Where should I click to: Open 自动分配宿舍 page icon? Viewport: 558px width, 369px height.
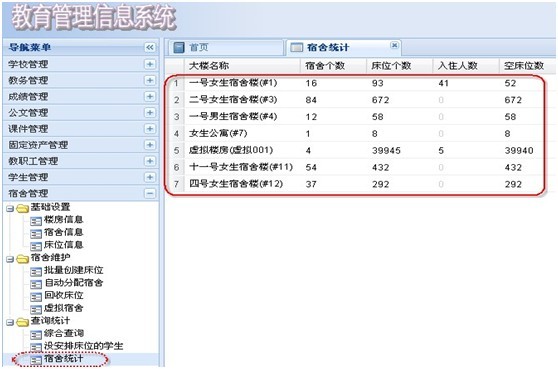click(x=36, y=284)
